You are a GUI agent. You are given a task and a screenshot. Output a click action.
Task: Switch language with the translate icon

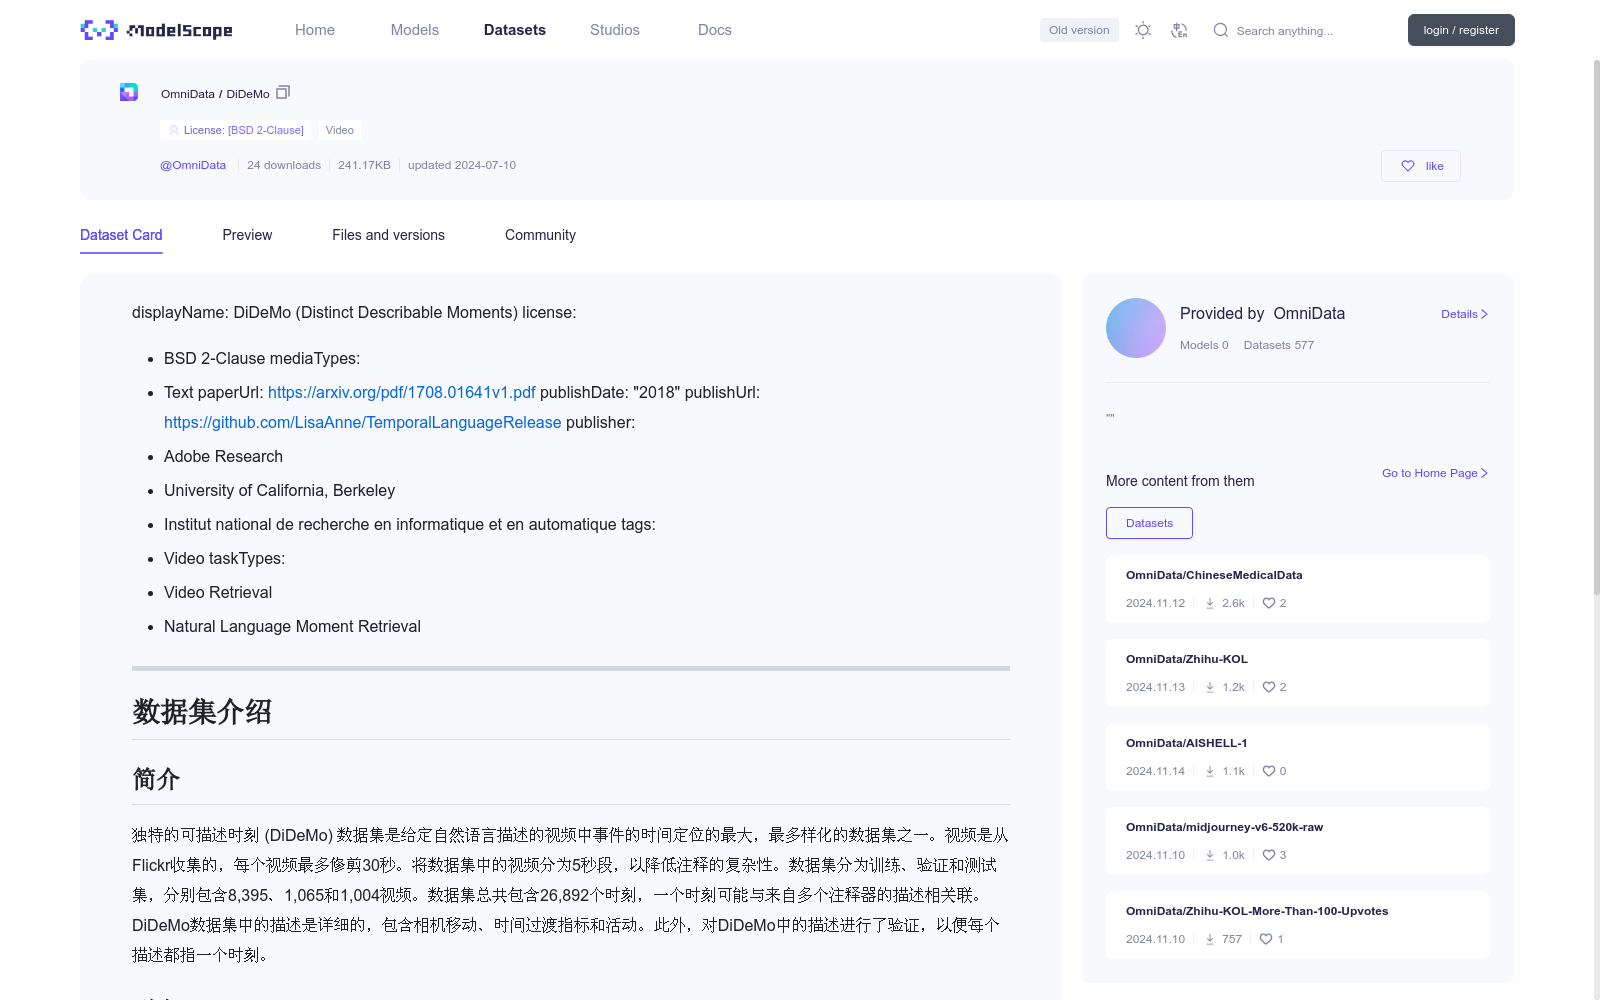pyautogui.click(x=1180, y=30)
